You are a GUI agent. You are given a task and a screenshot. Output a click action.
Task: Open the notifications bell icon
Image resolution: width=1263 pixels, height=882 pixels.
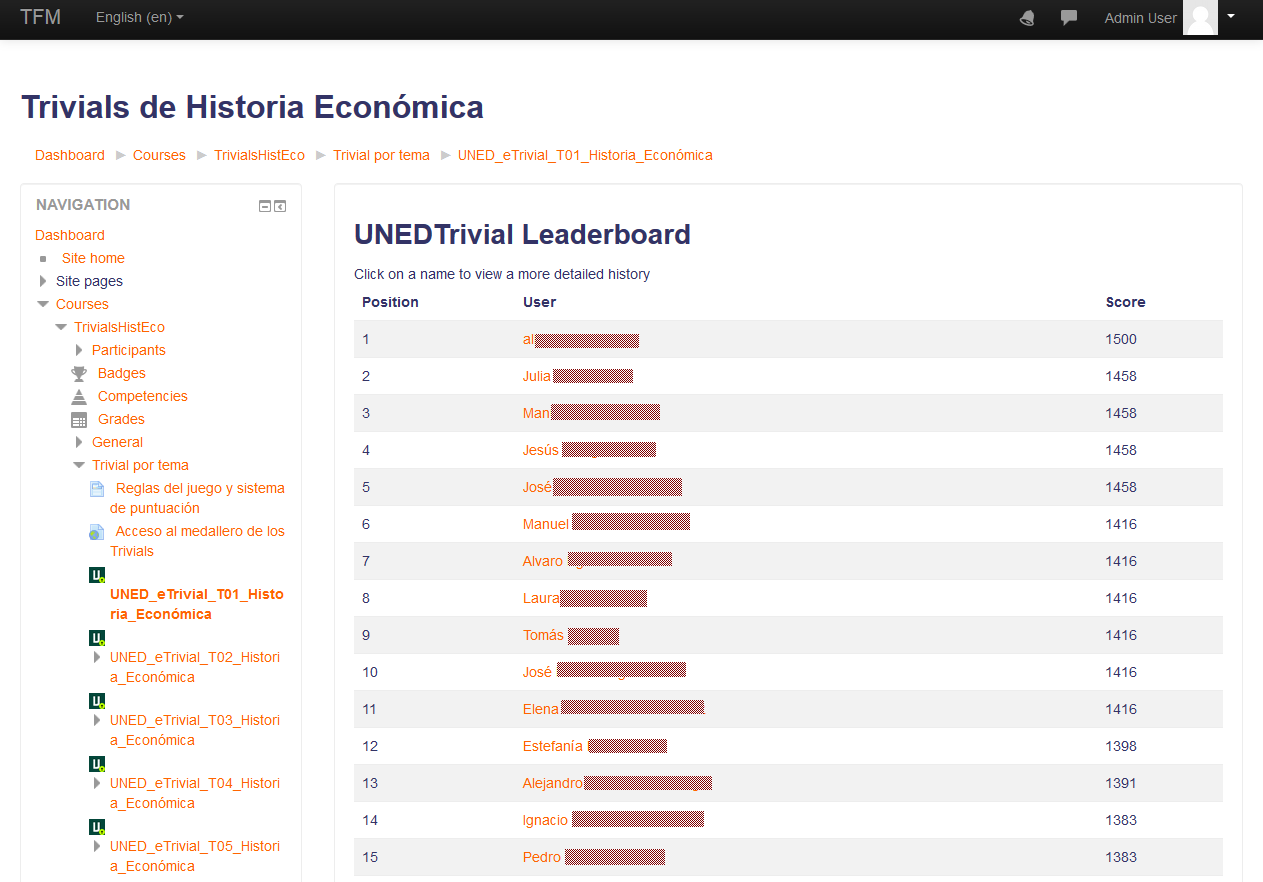(1027, 18)
